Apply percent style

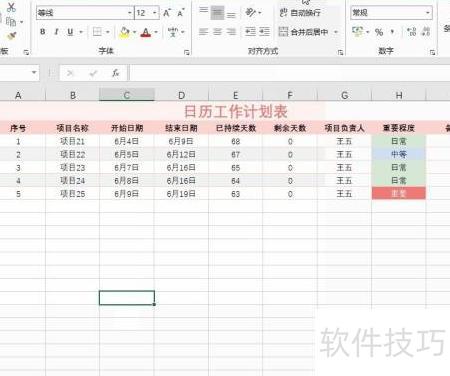tap(379, 32)
